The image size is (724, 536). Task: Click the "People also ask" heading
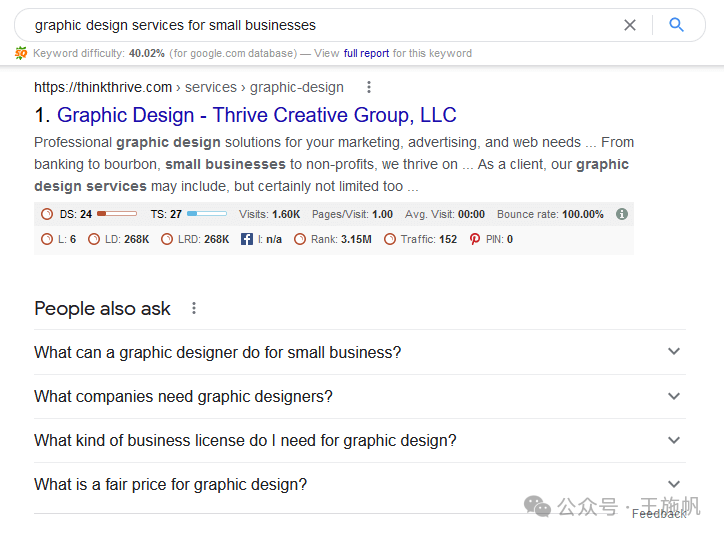point(103,308)
